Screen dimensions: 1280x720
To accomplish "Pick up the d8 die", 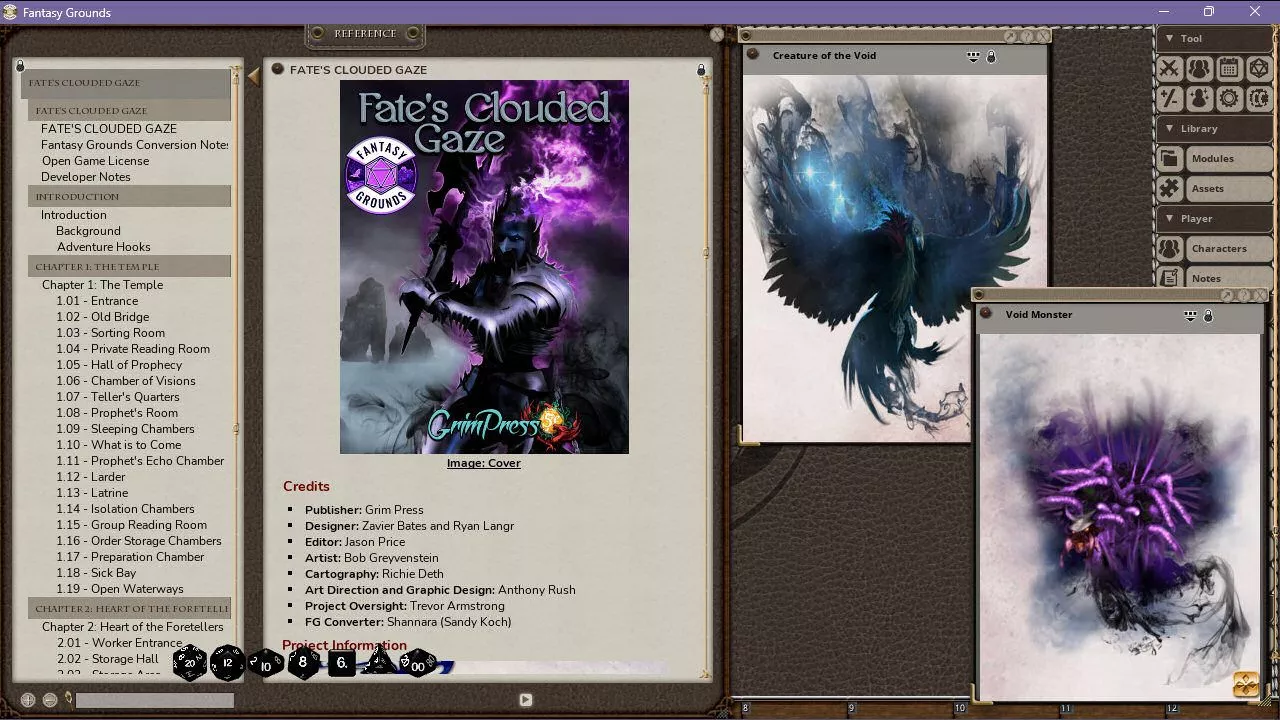I will click(303, 662).
